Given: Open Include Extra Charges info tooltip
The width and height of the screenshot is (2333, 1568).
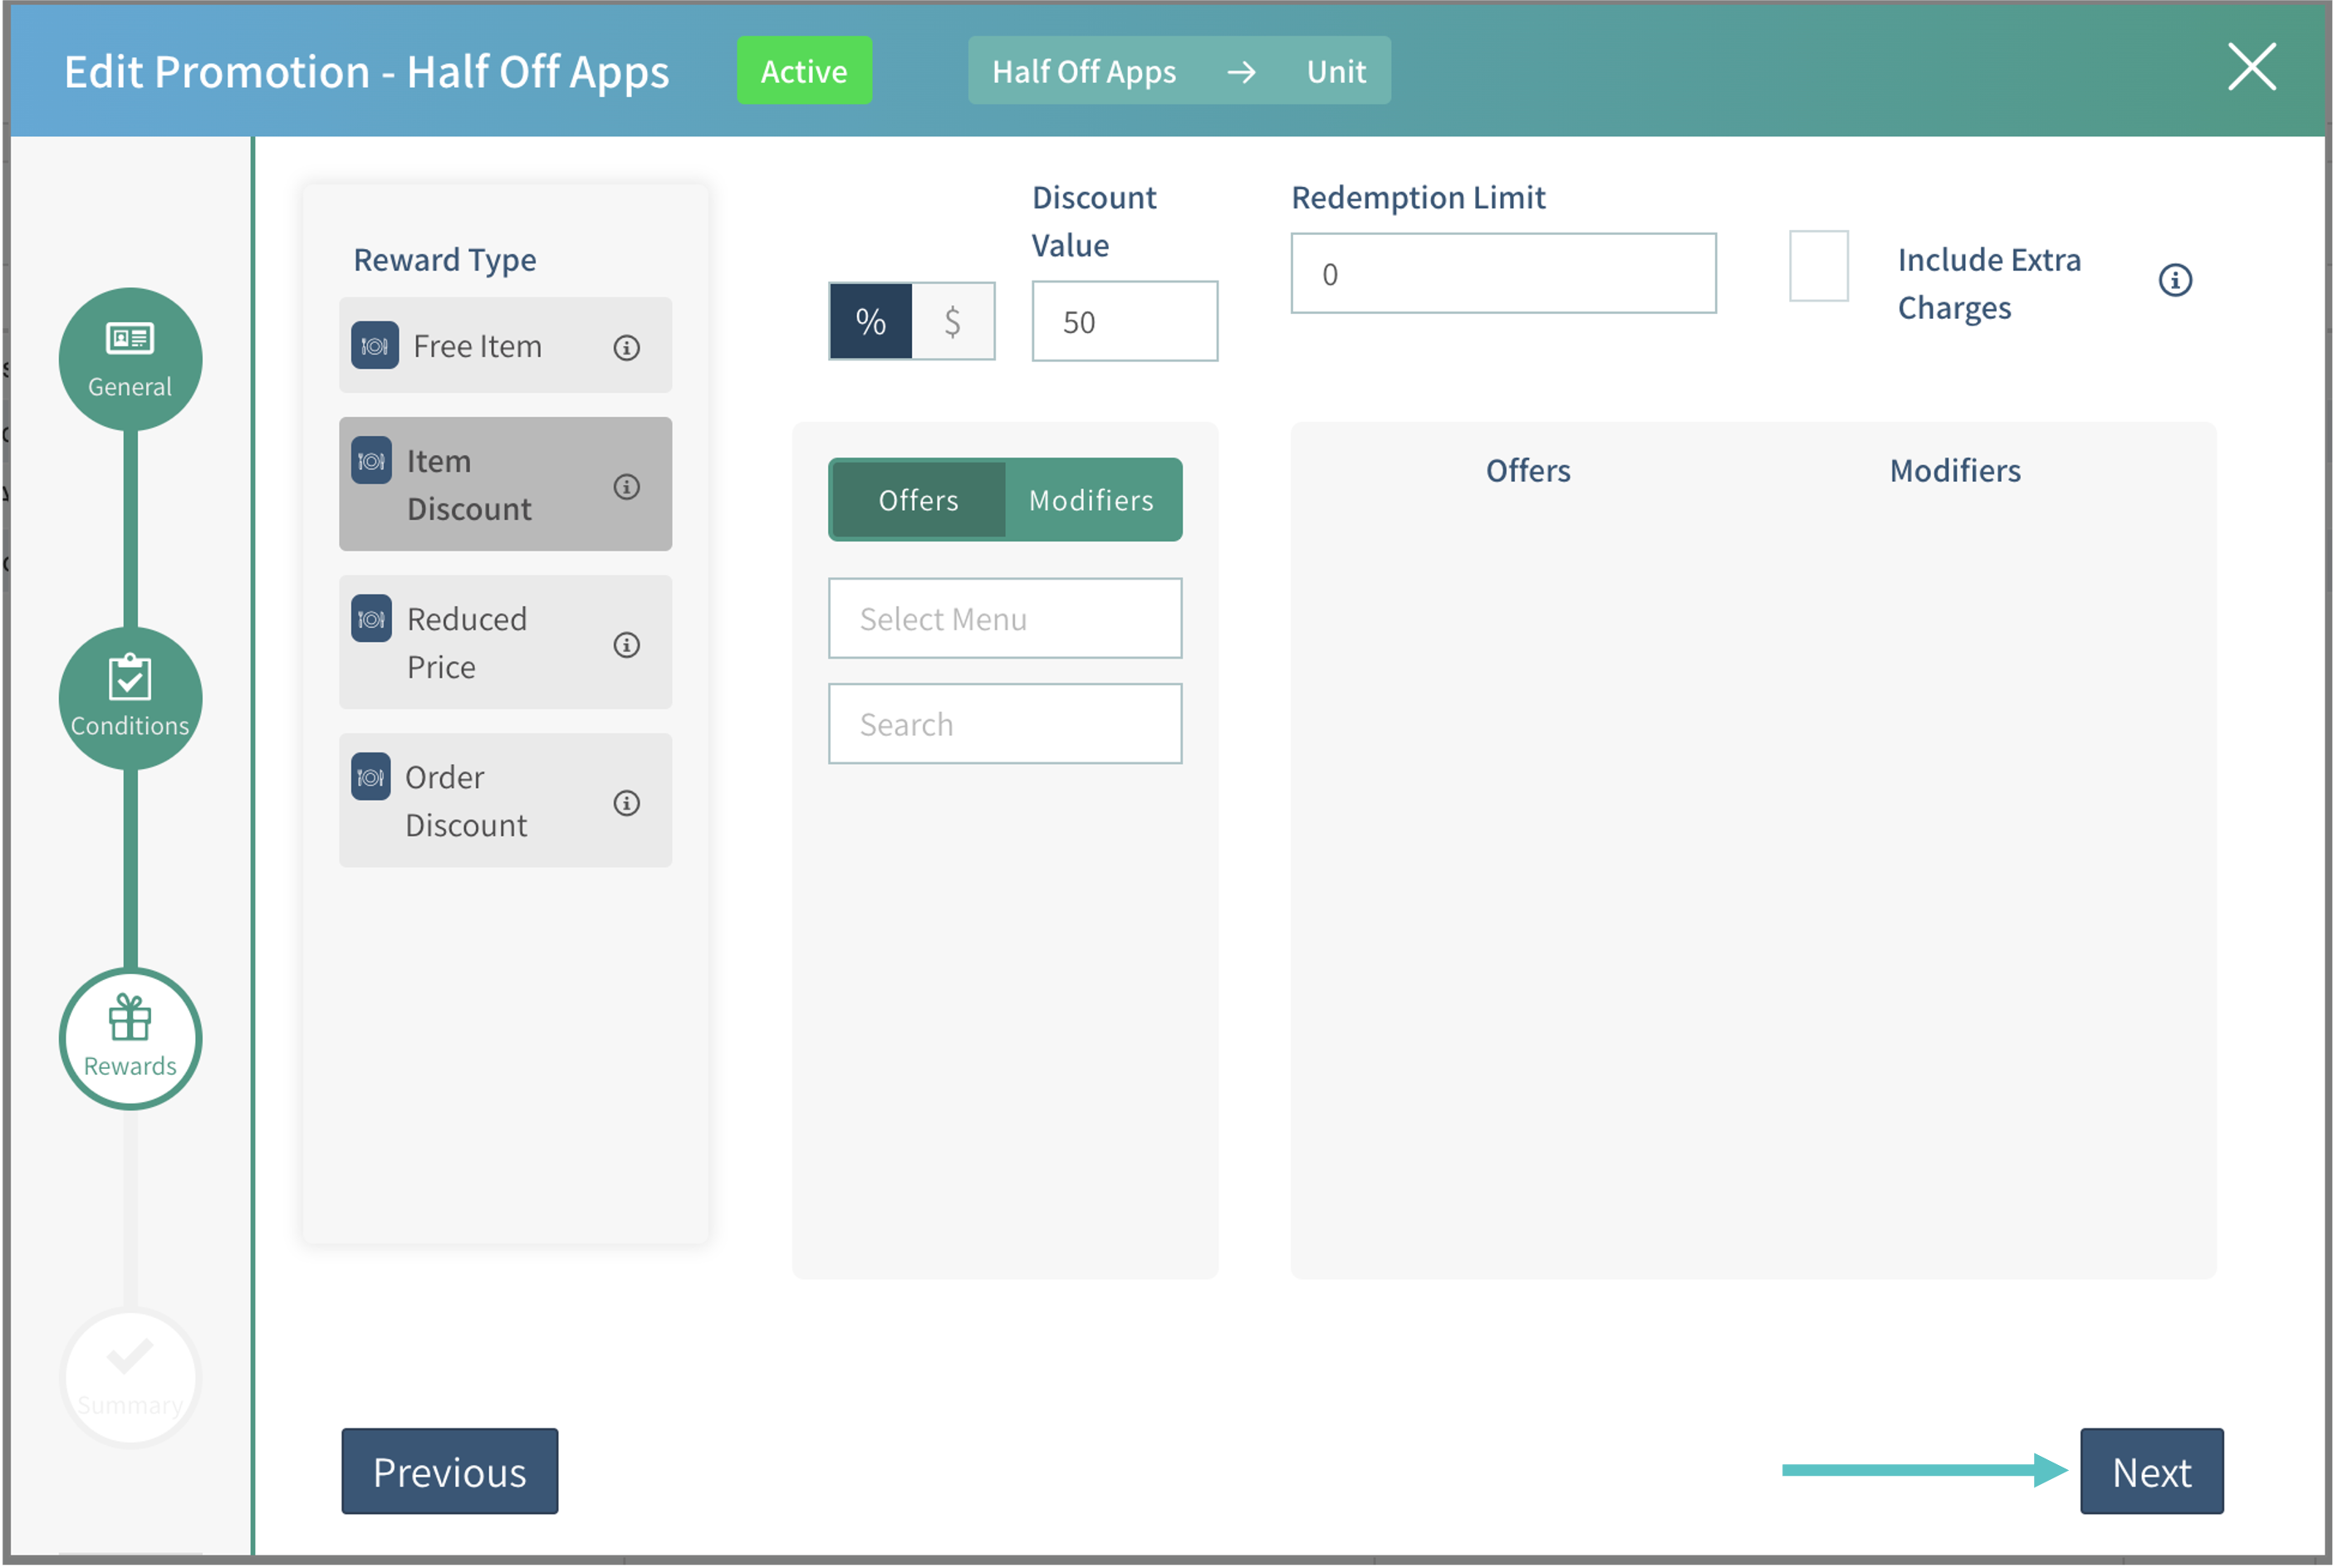Looking at the screenshot, I should [x=2175, y=280].
